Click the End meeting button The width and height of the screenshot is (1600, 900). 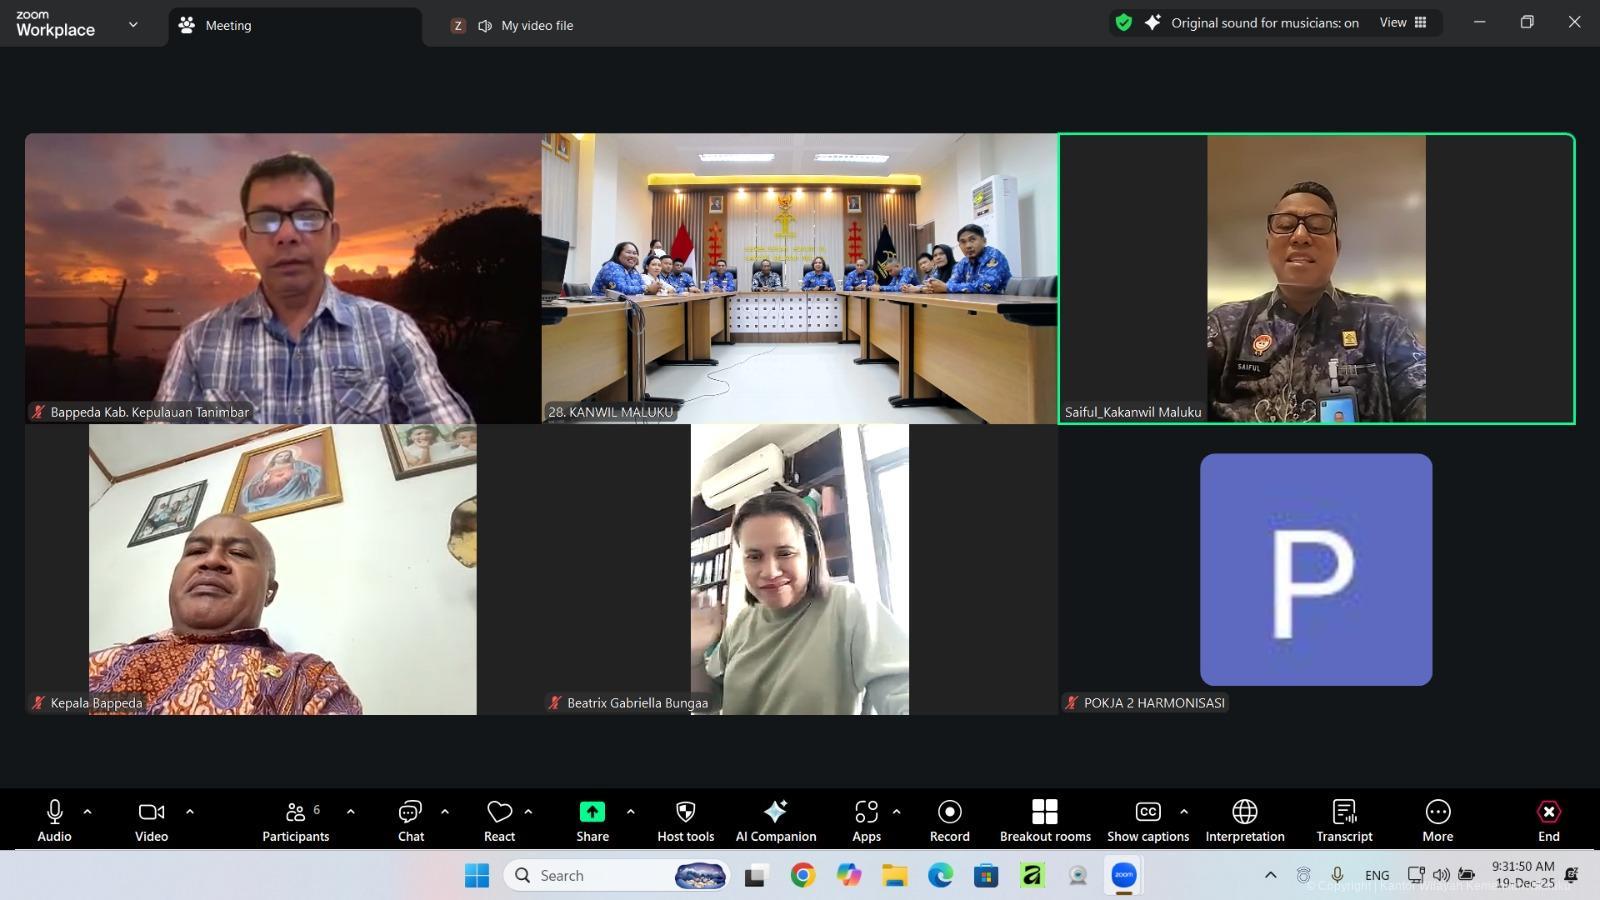(x=1548, y=820)
